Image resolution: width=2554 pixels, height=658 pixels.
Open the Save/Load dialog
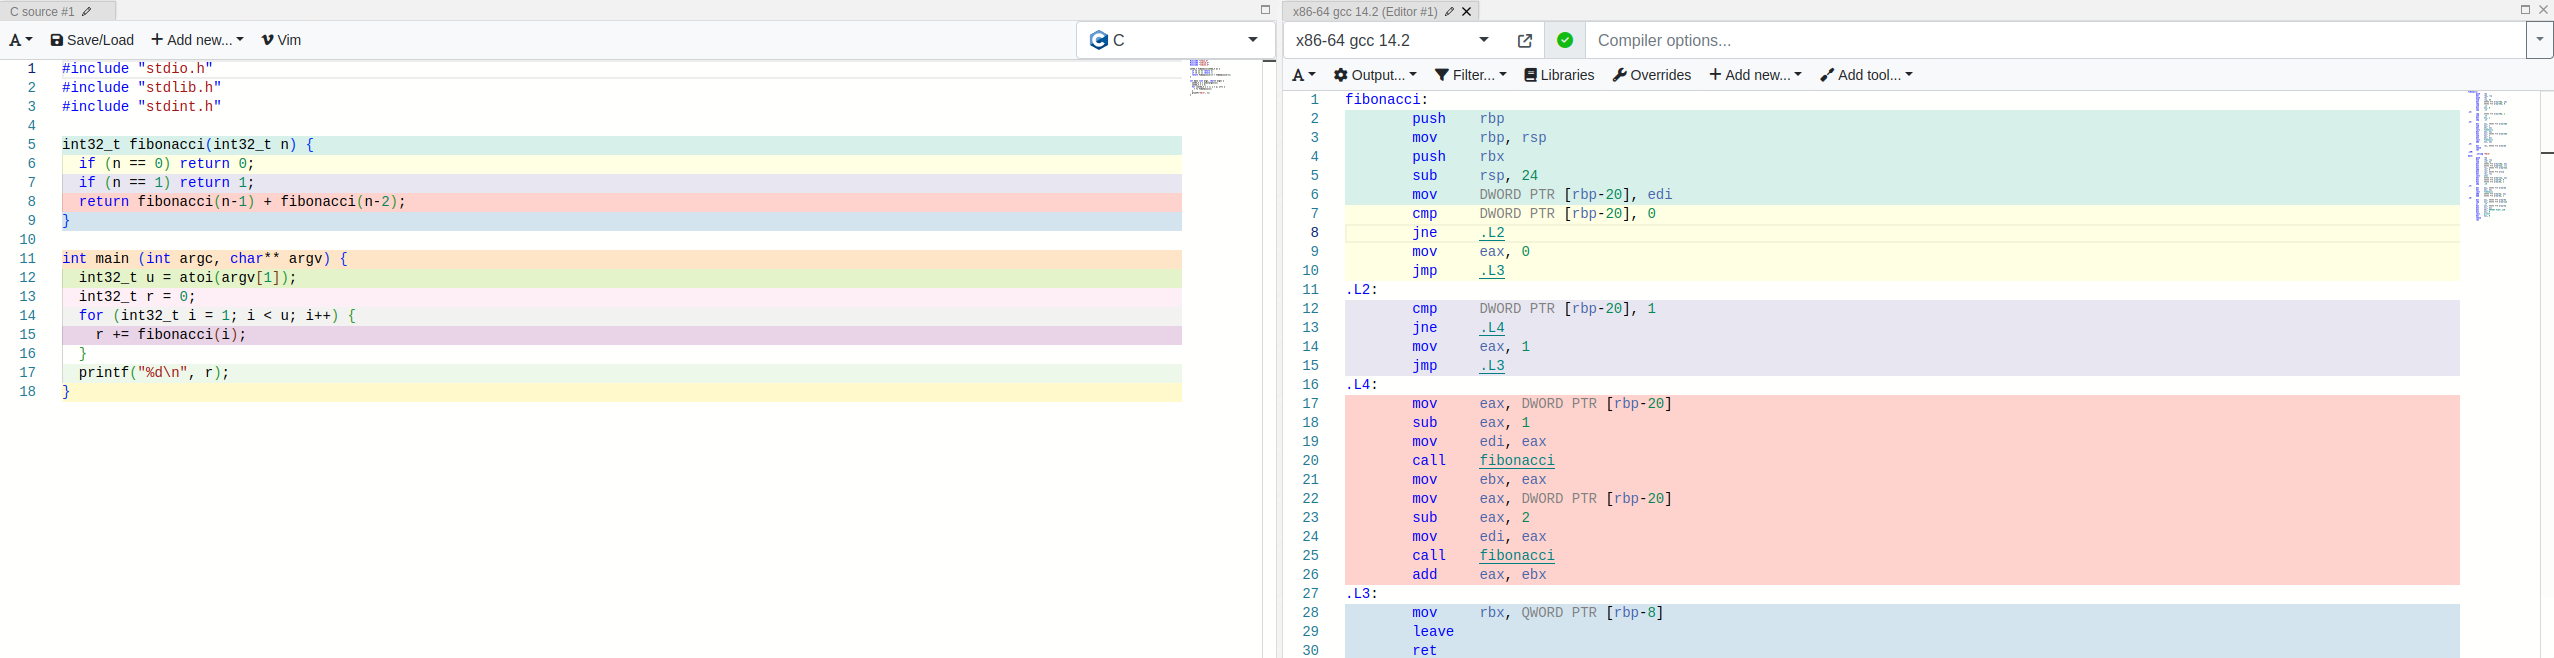[92, 40]
